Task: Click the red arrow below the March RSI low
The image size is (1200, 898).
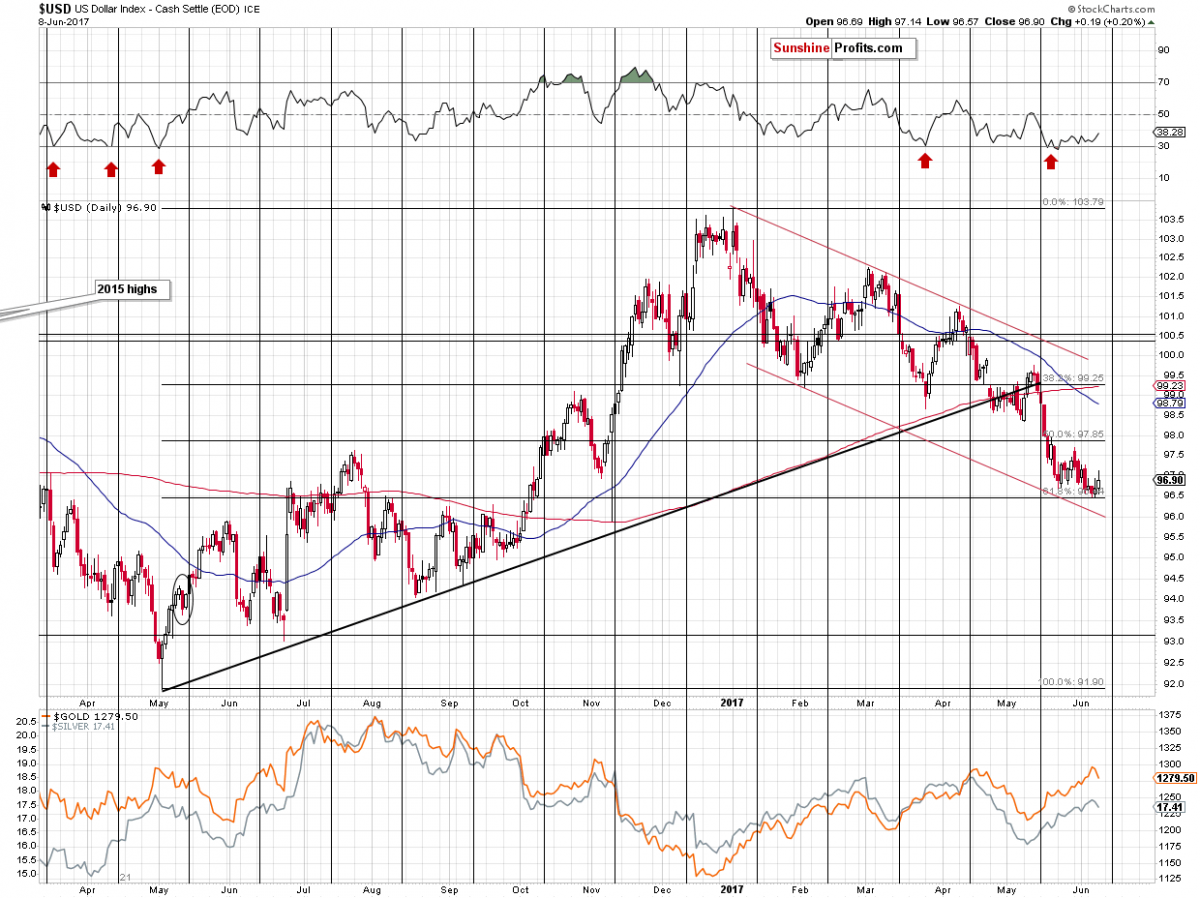Action: pos(925,162)
